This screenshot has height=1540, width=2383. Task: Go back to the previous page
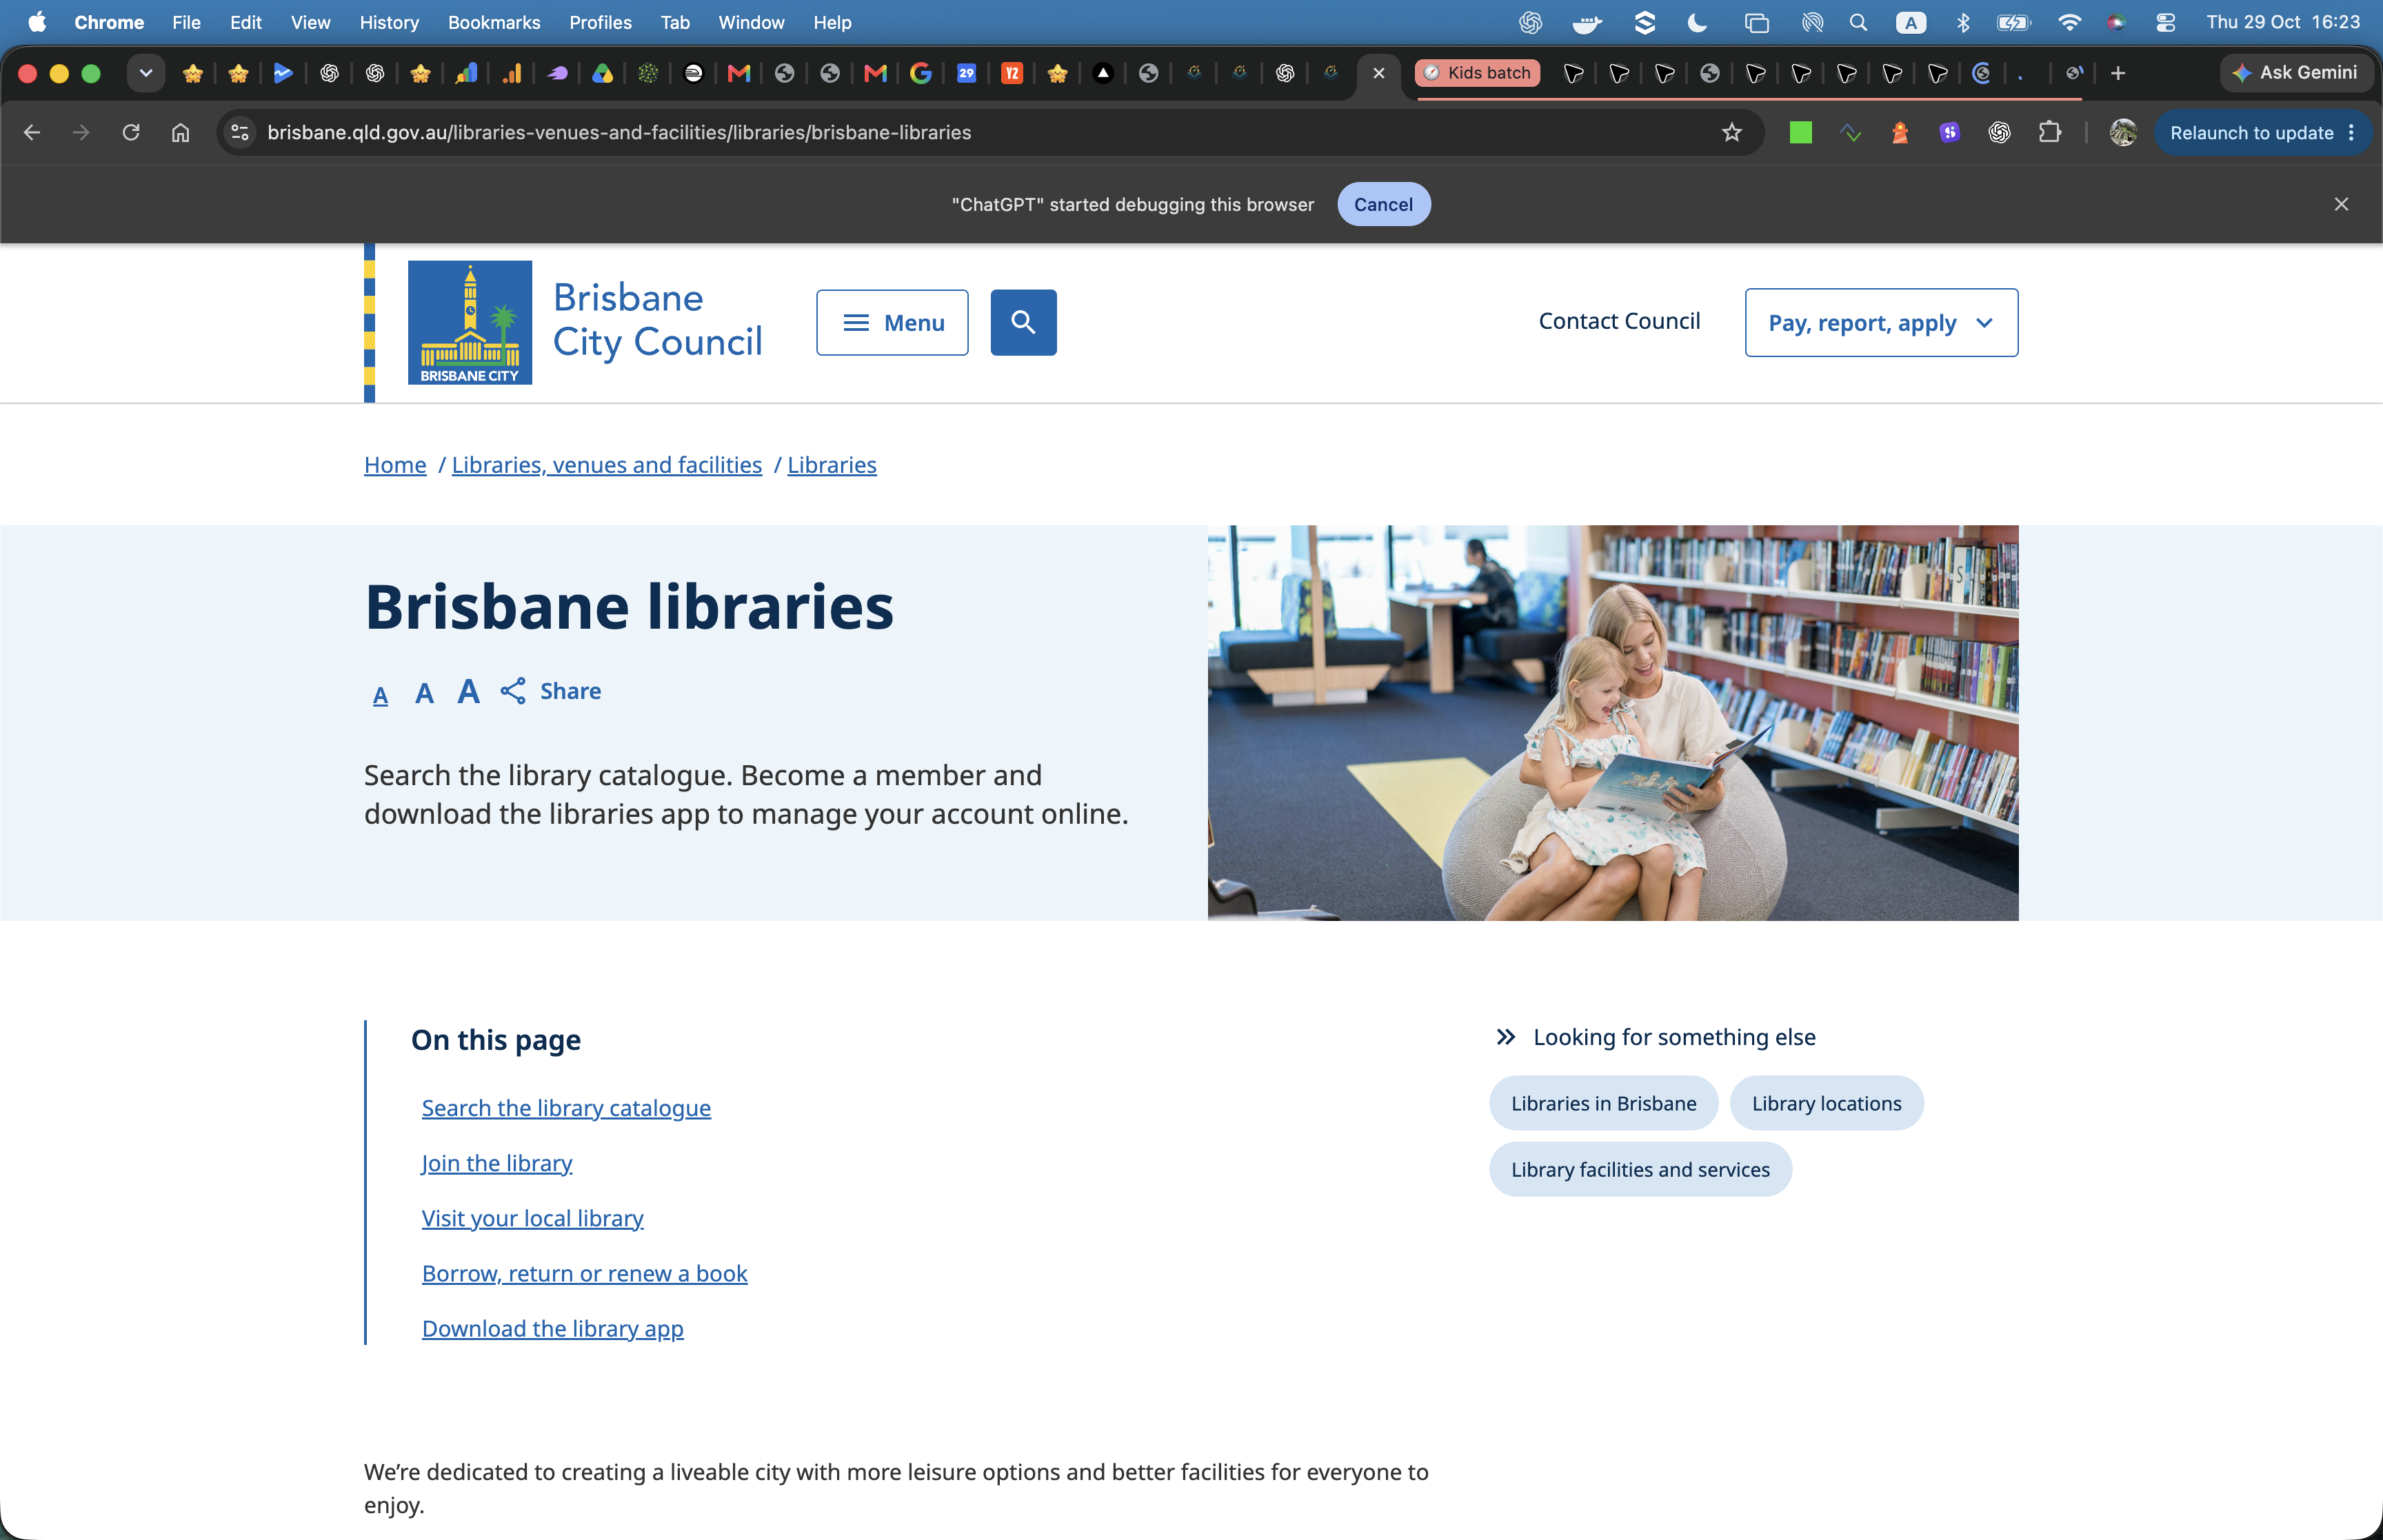pos(32,132)
